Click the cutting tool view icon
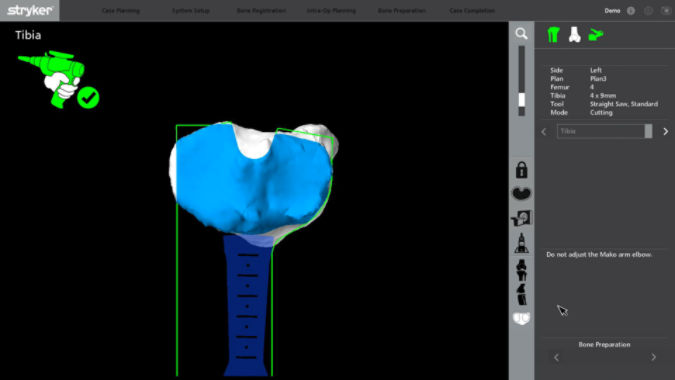 [x=521, y=243]
